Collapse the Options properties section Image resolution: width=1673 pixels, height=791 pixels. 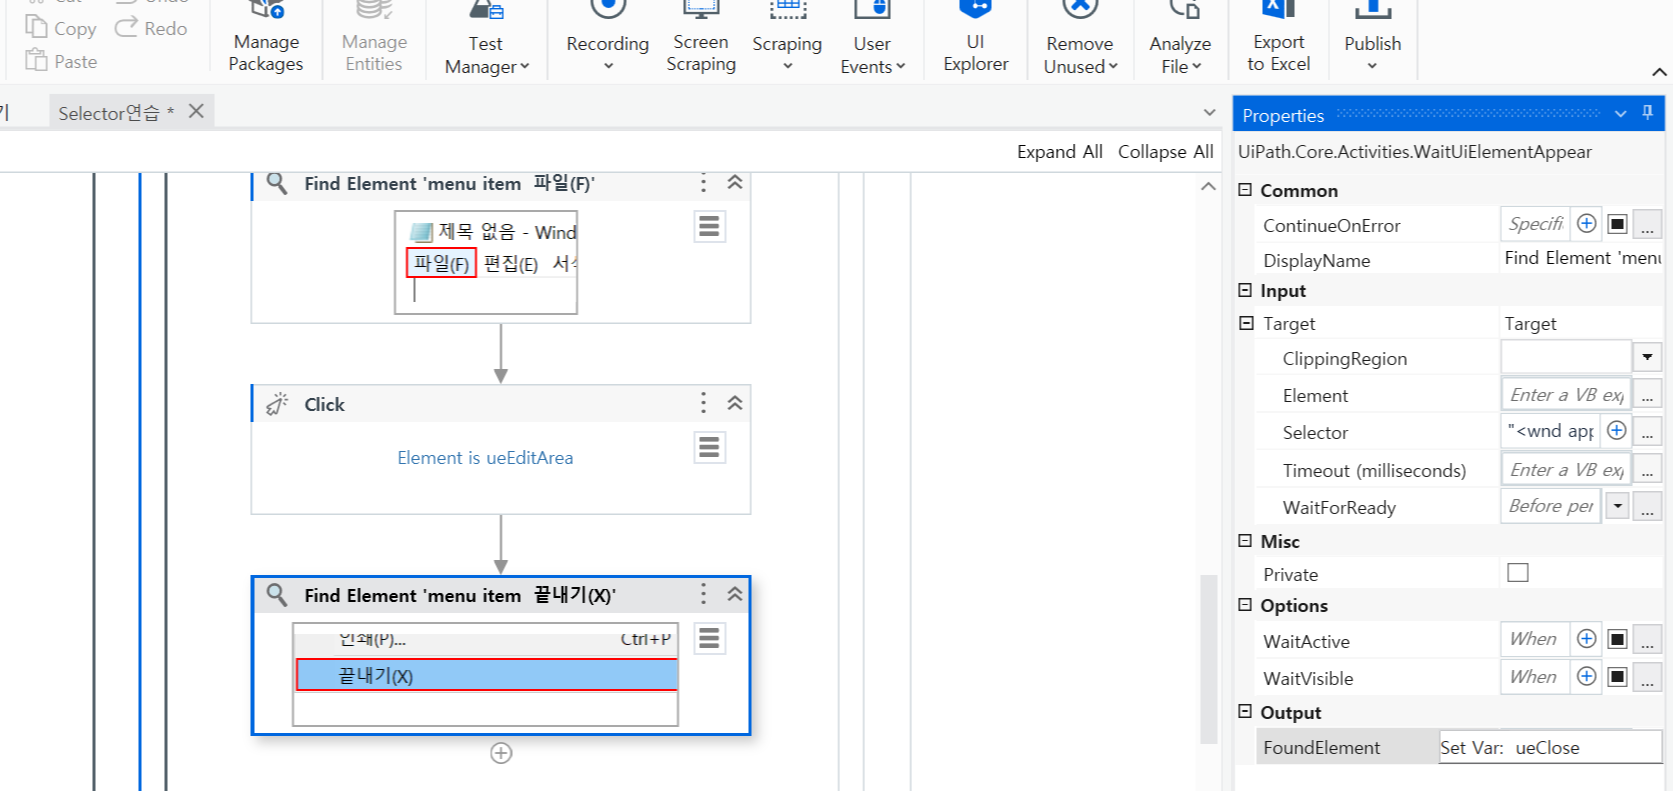(1245, 605)
